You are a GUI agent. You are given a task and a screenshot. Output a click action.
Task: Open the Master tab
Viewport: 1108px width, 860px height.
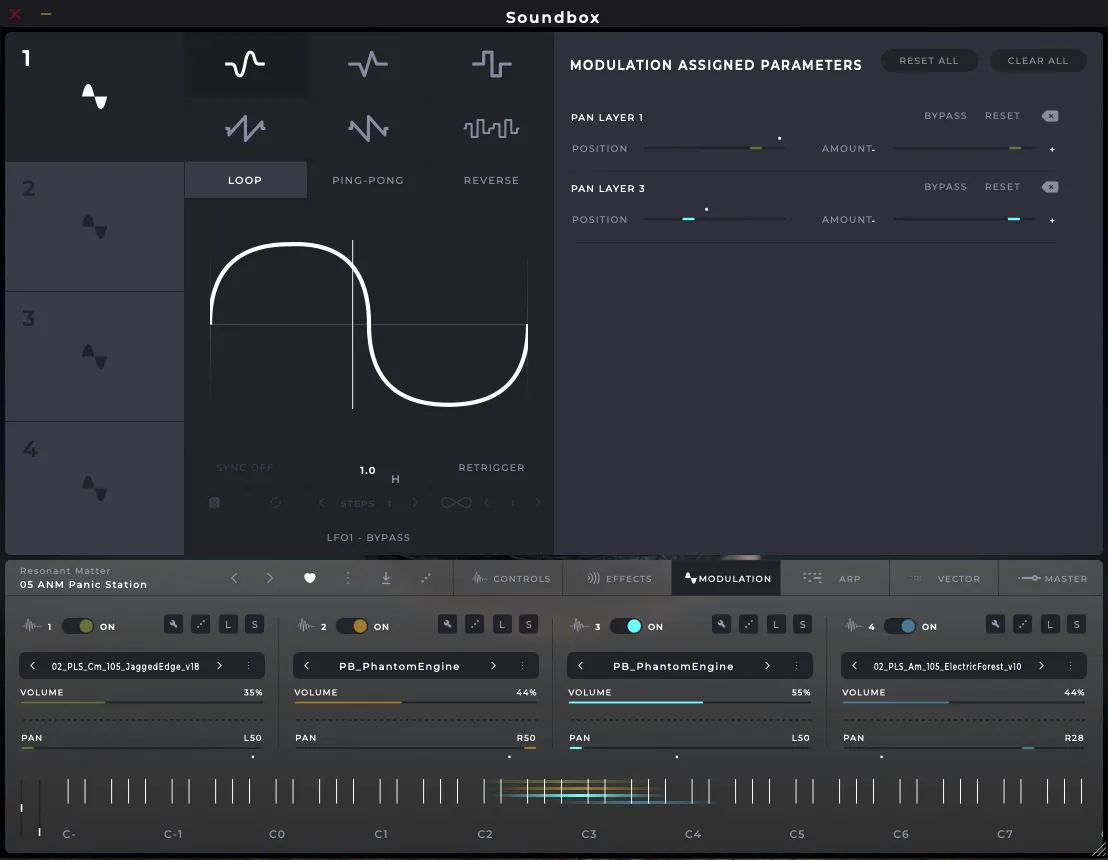pos(1052,578)
